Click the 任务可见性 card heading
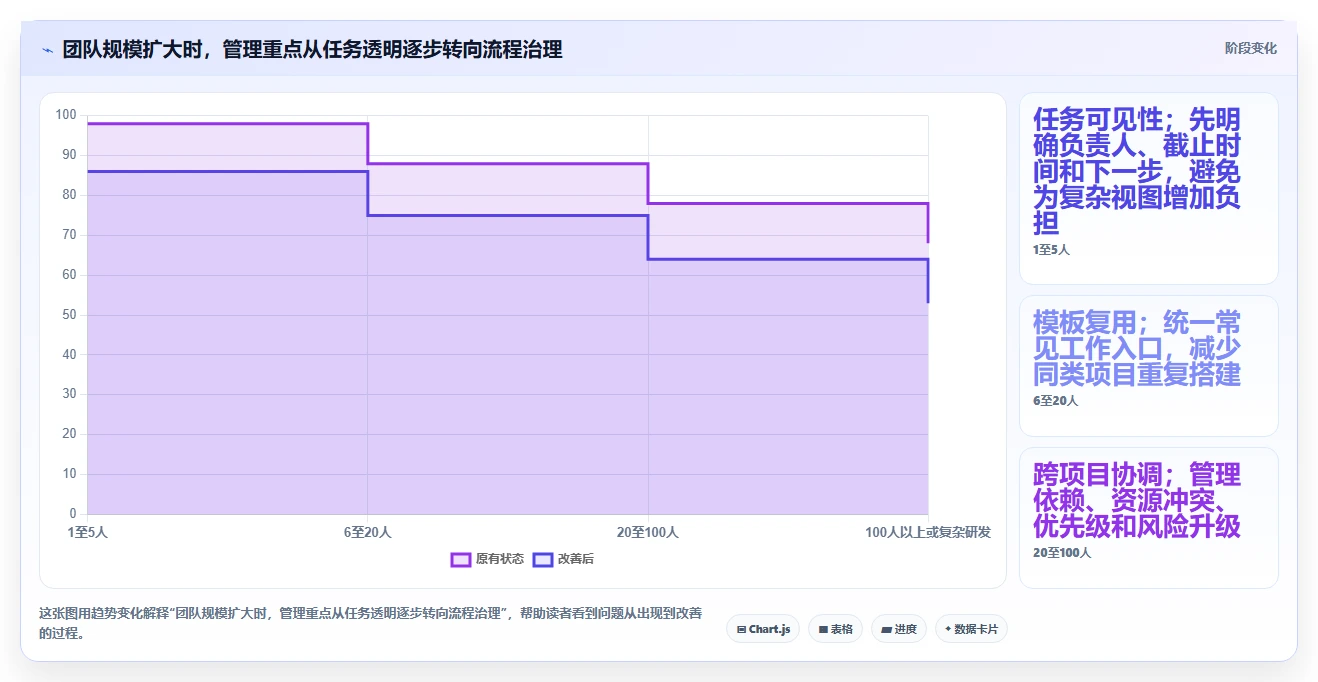The height and width of the screenshot is (682, 1318). tap(1137, 171)
